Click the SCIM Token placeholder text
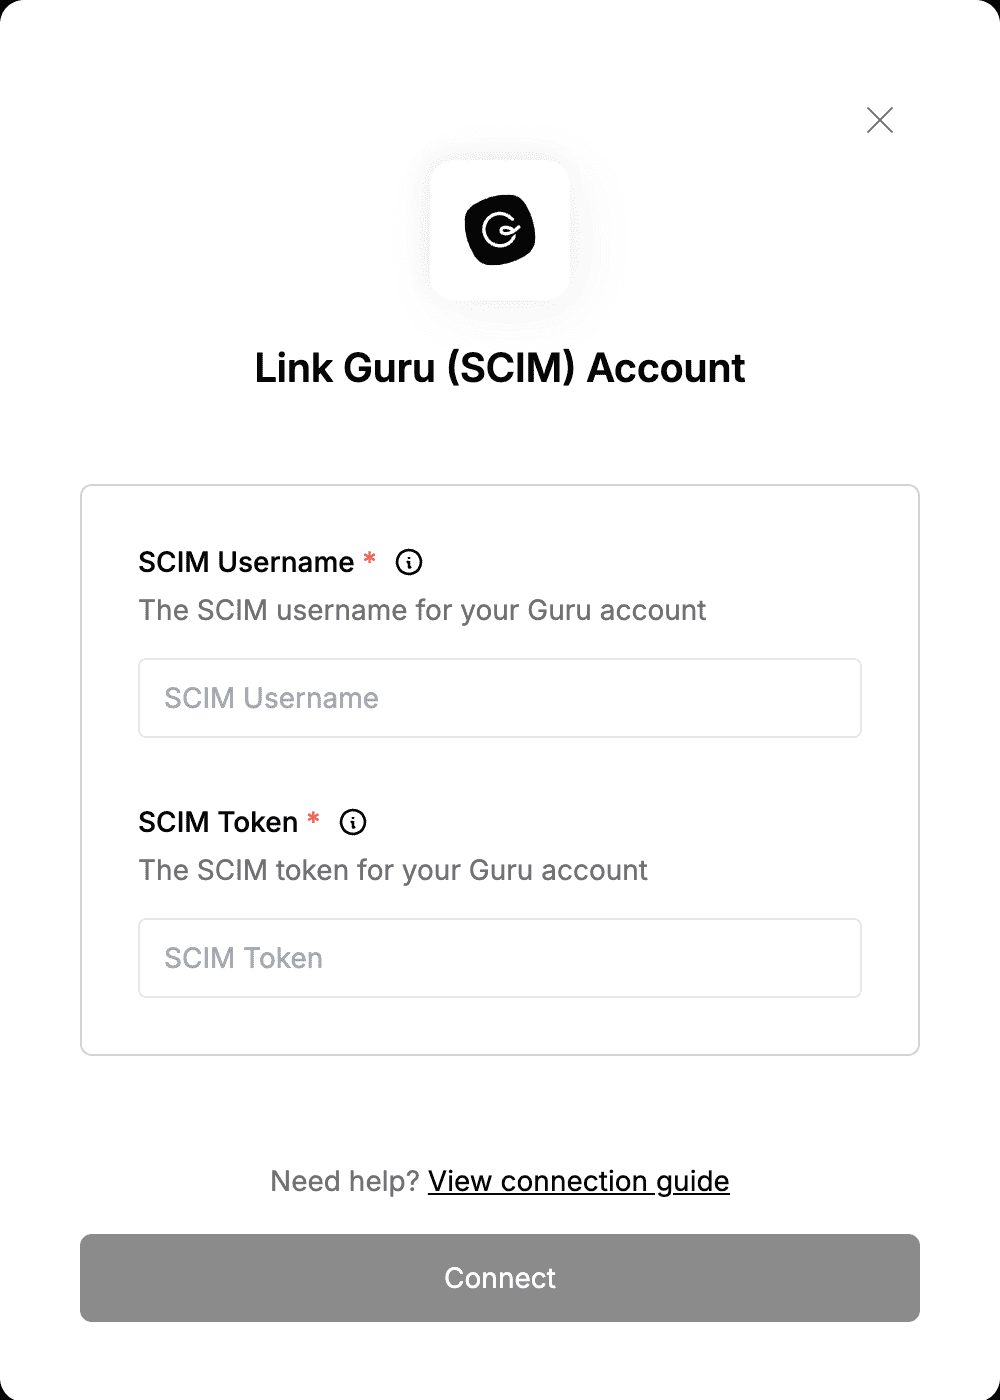The height and width of the screenshot is (1400, 1000). (243, 958)
